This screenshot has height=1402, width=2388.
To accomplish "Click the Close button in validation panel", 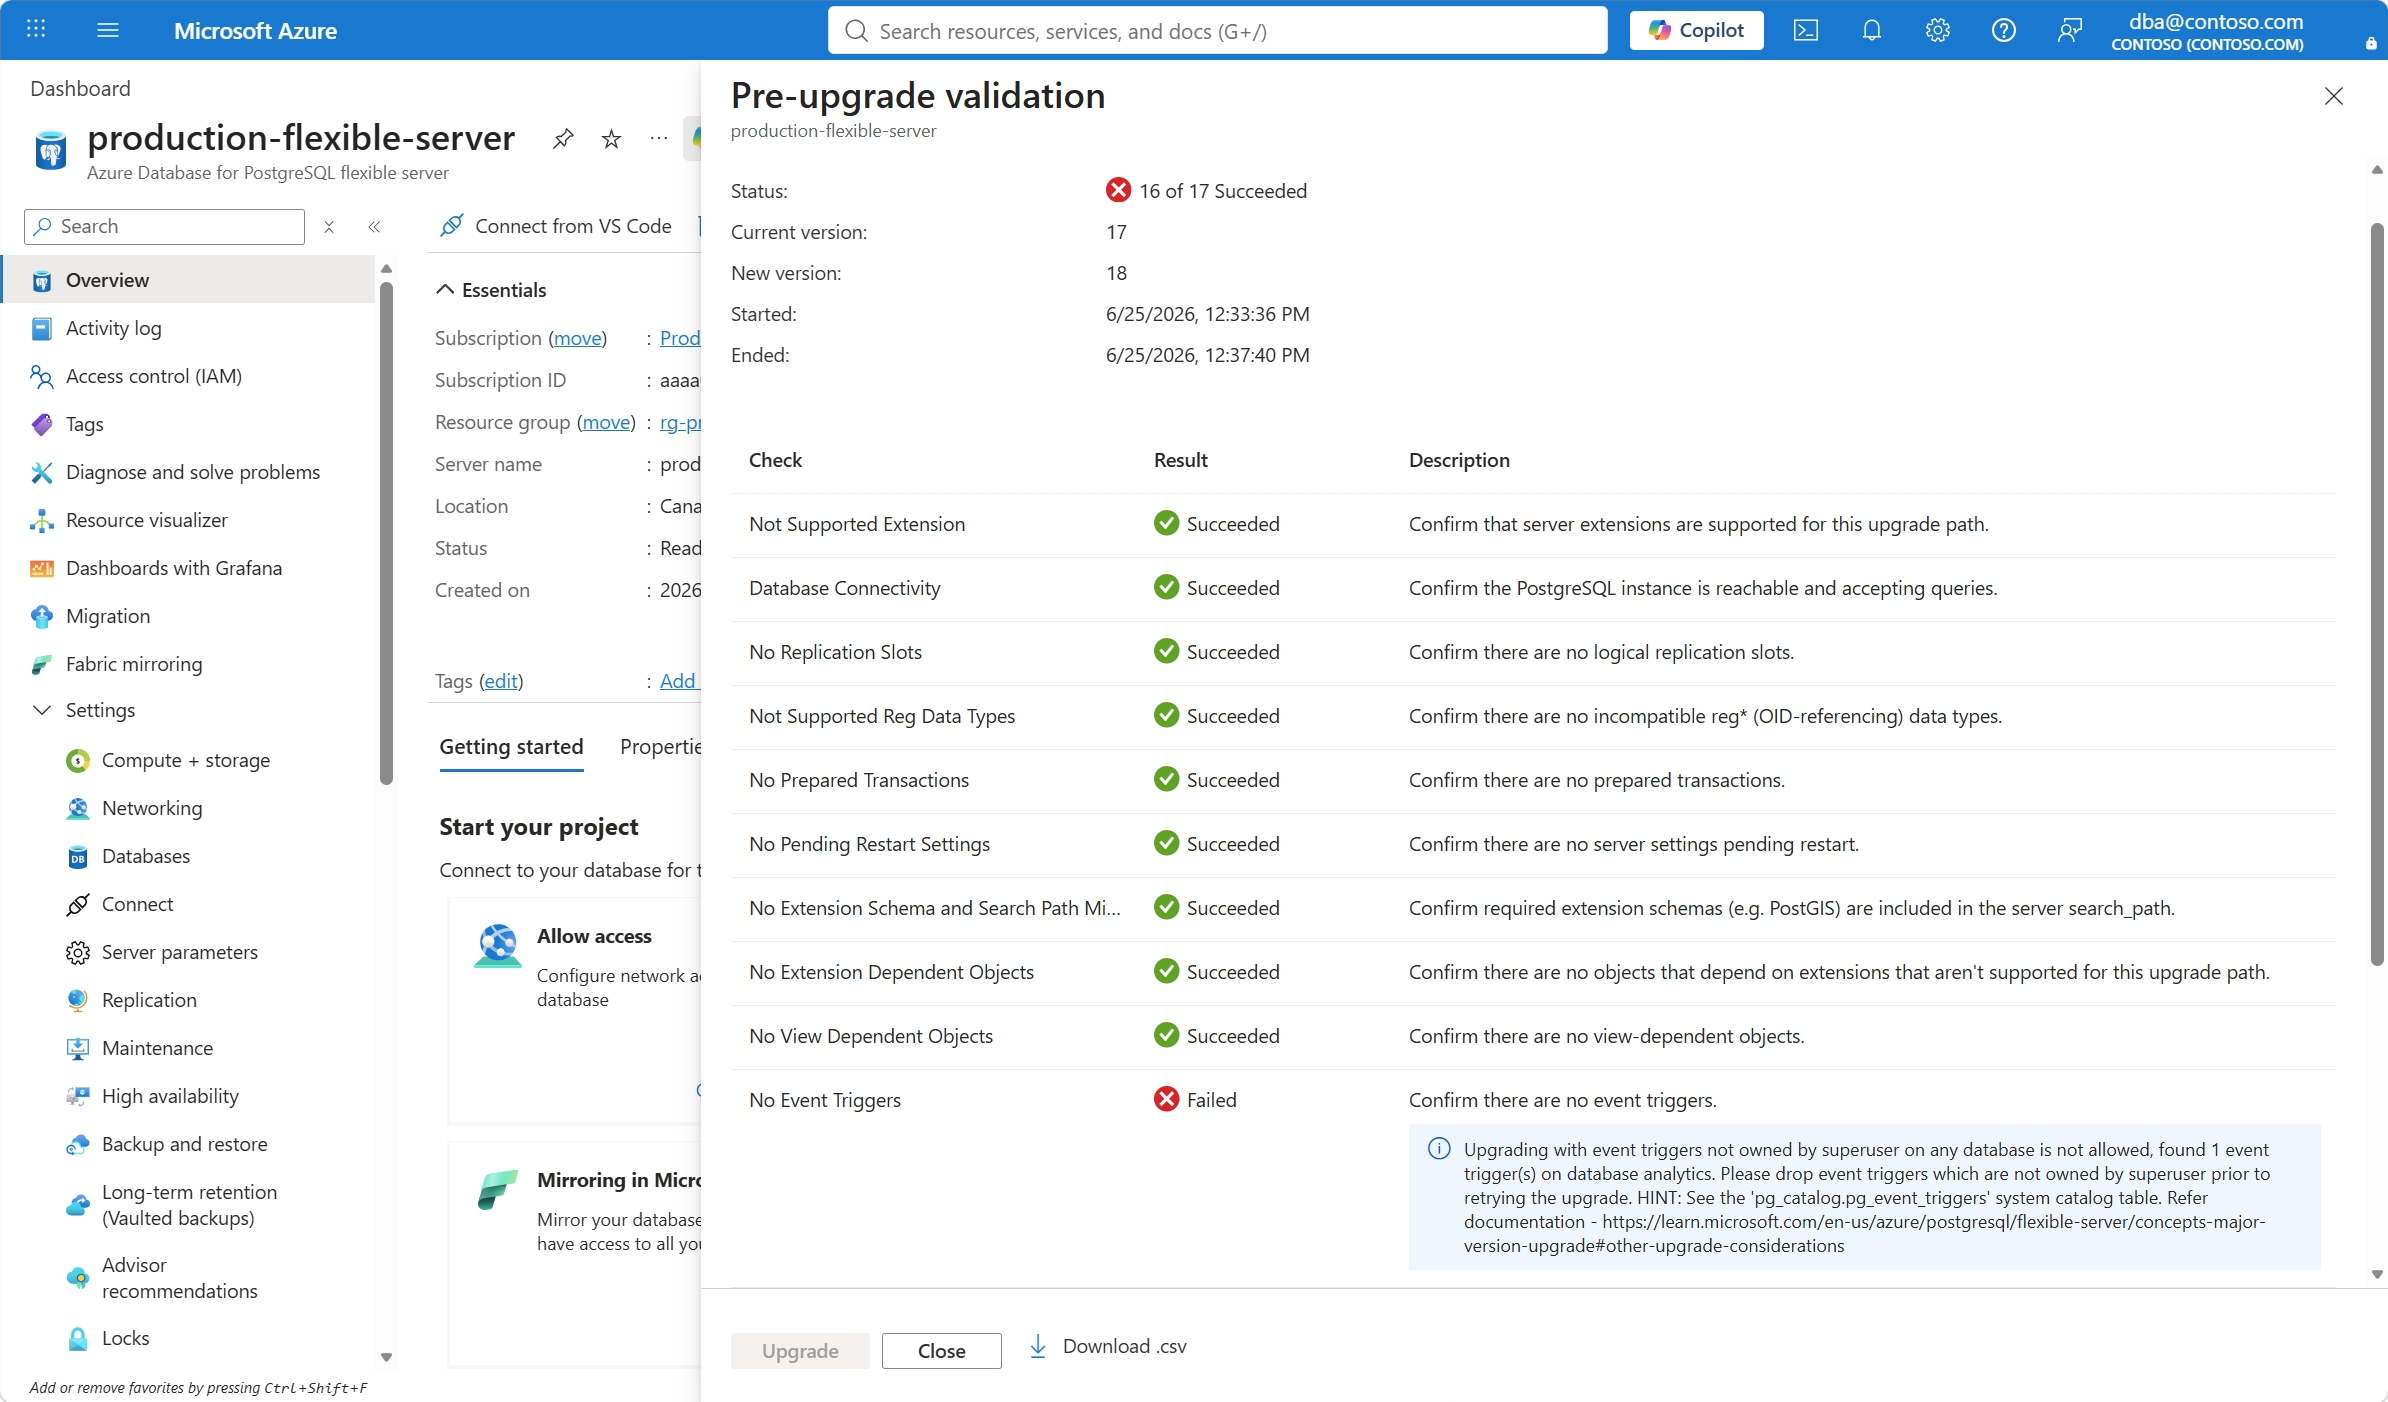I will 941,1350.
